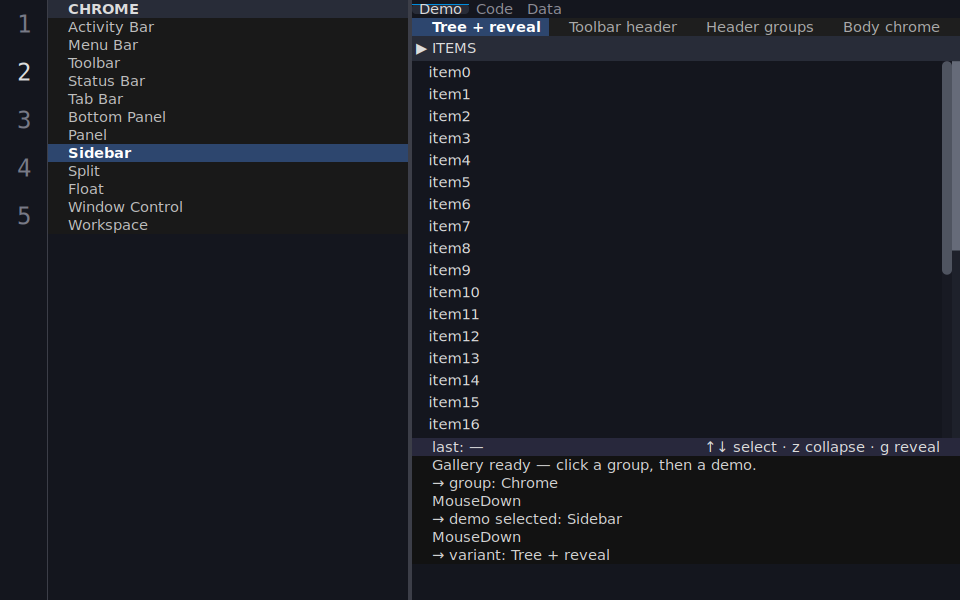This screenshot has width=960, height=600.
Task: Open the Float demo
Action: [x=228, y=189]
